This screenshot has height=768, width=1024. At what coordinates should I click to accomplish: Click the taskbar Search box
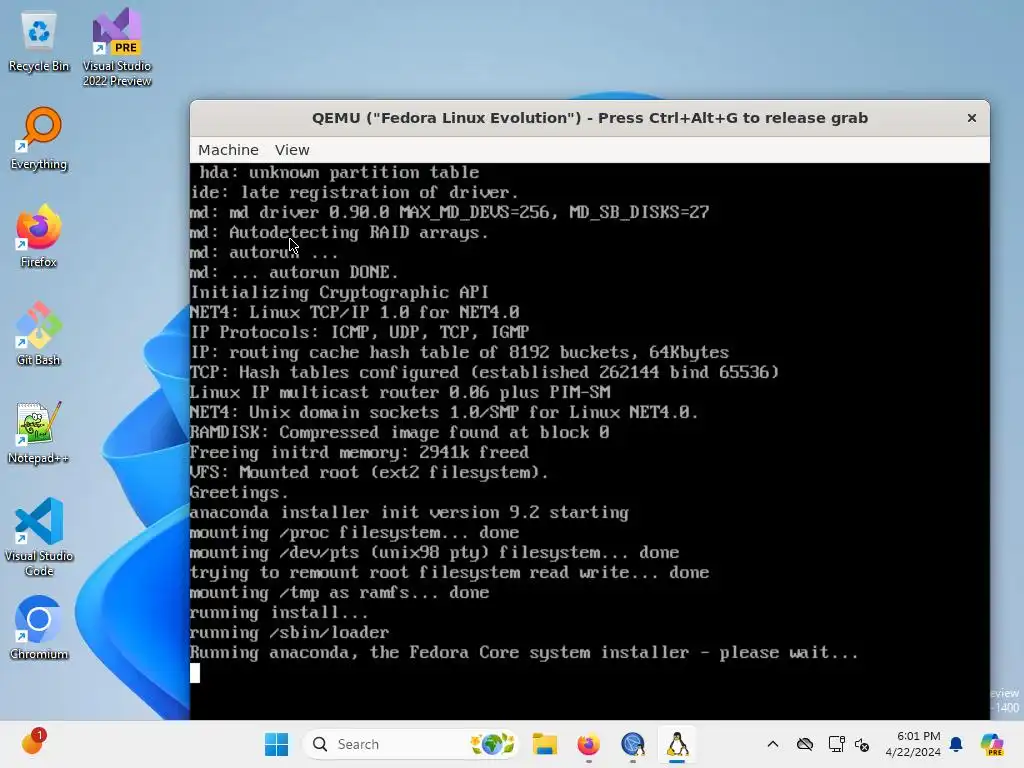[x=411, y=744]
